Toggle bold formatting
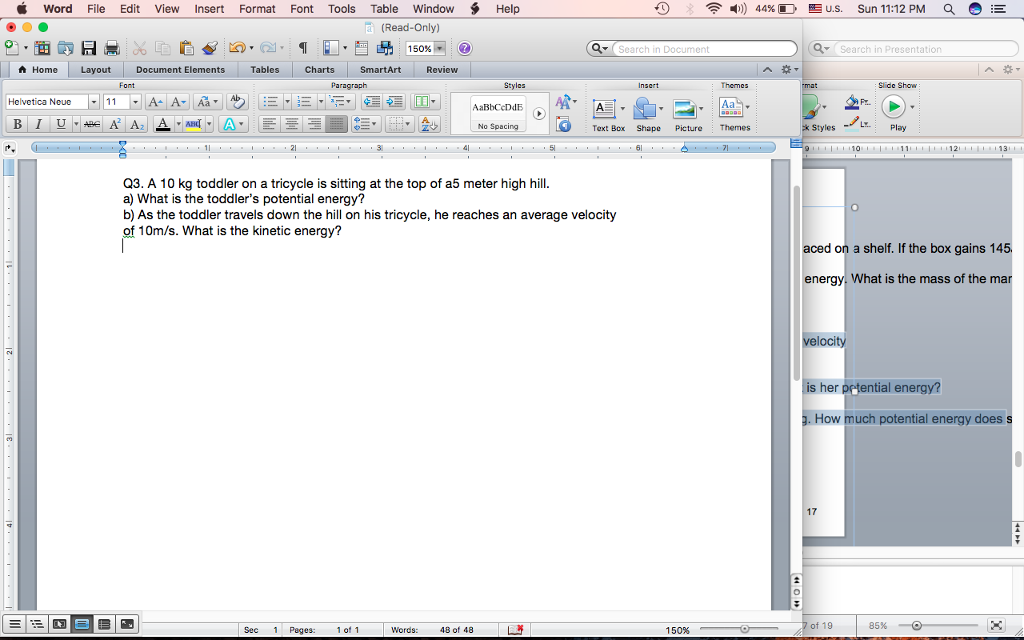1024x640 pixels. [x=17, y=124]
